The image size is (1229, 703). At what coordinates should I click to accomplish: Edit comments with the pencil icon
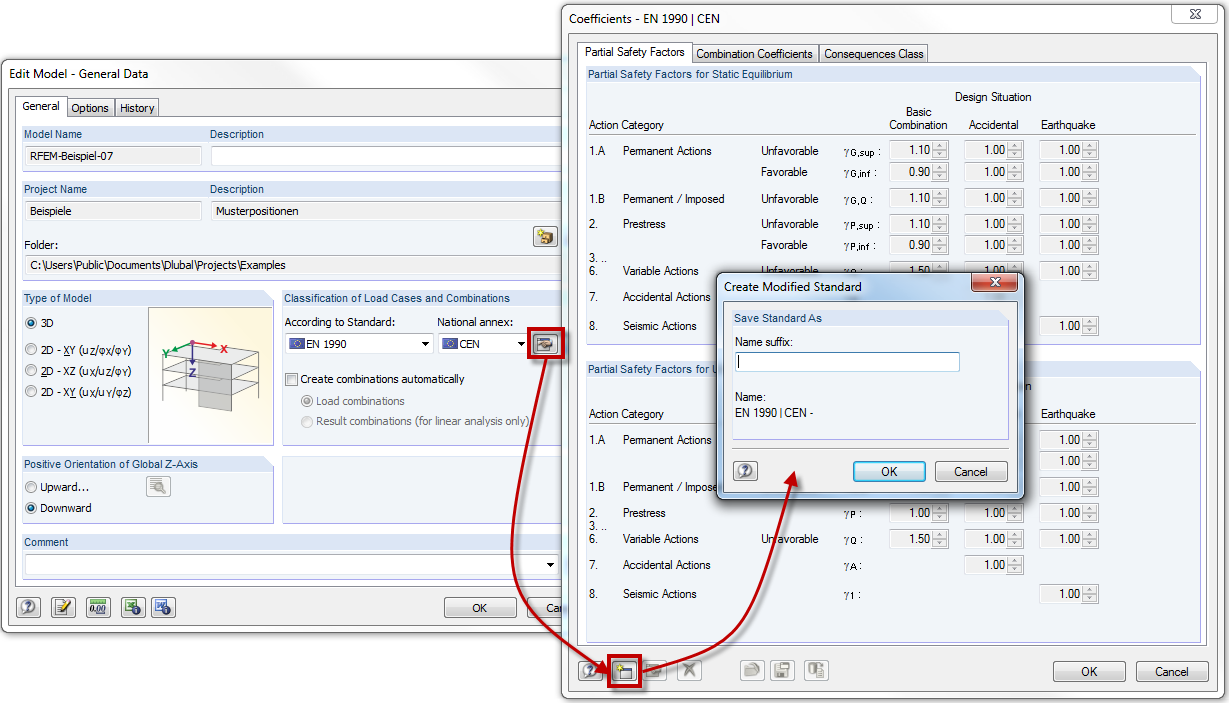pos(62,607)
